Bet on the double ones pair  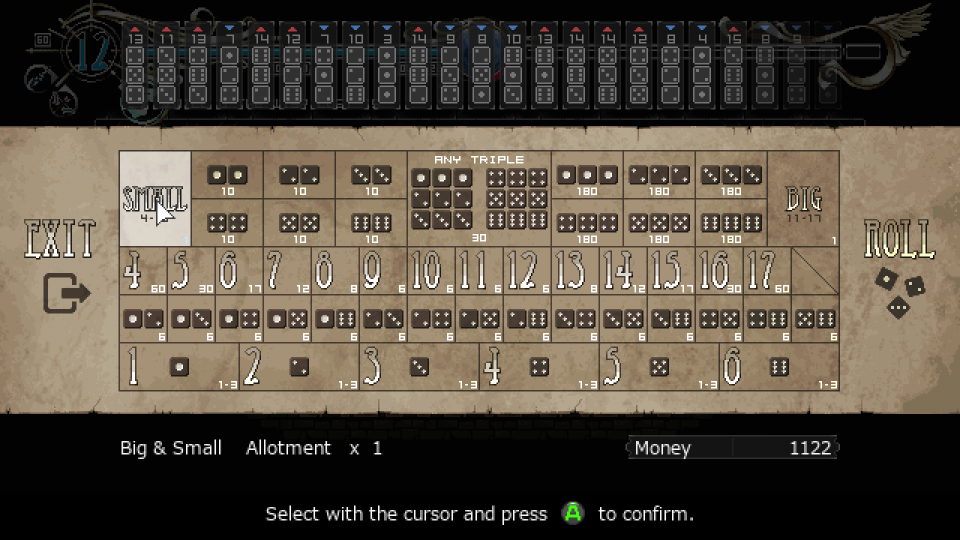227,176
